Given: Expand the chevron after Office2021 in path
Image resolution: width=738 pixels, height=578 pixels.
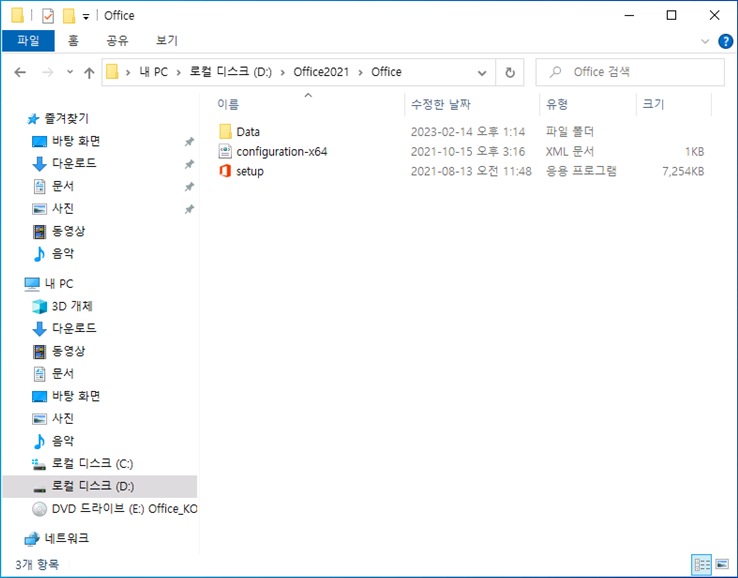Looking at the screenshot, I should coord(360,72).
